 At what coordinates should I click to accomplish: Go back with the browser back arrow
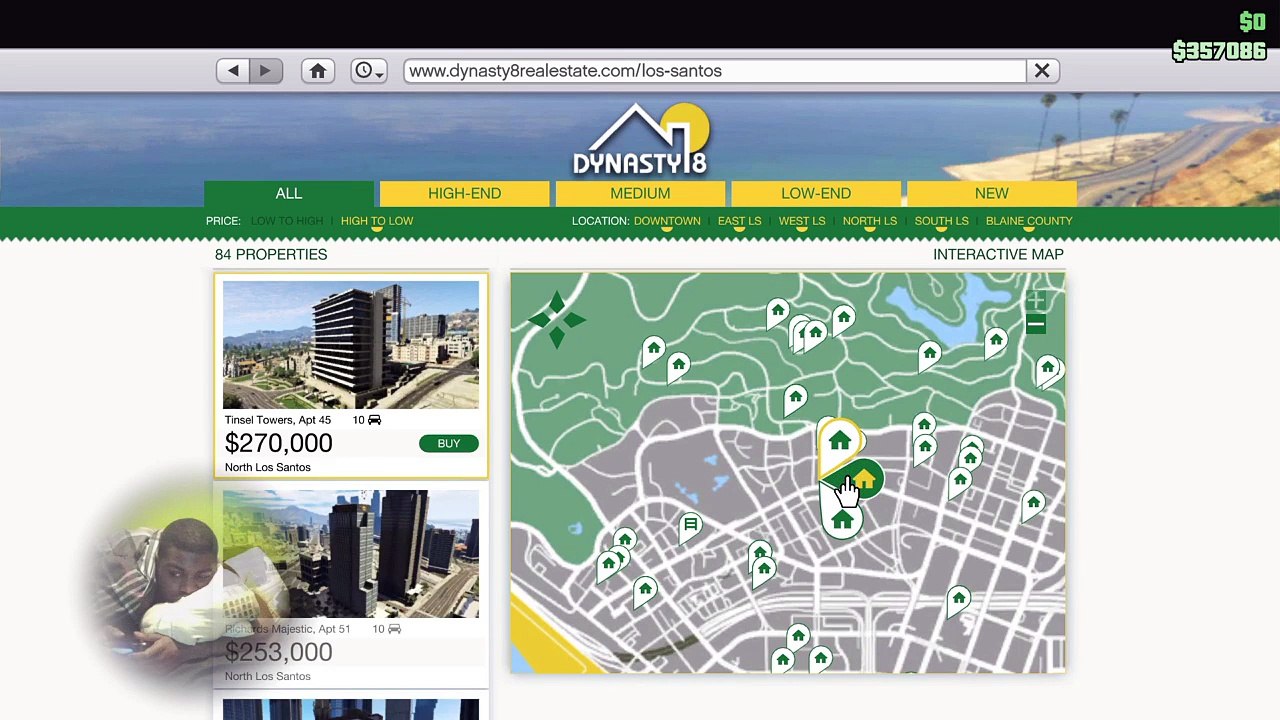coord(233,71)
